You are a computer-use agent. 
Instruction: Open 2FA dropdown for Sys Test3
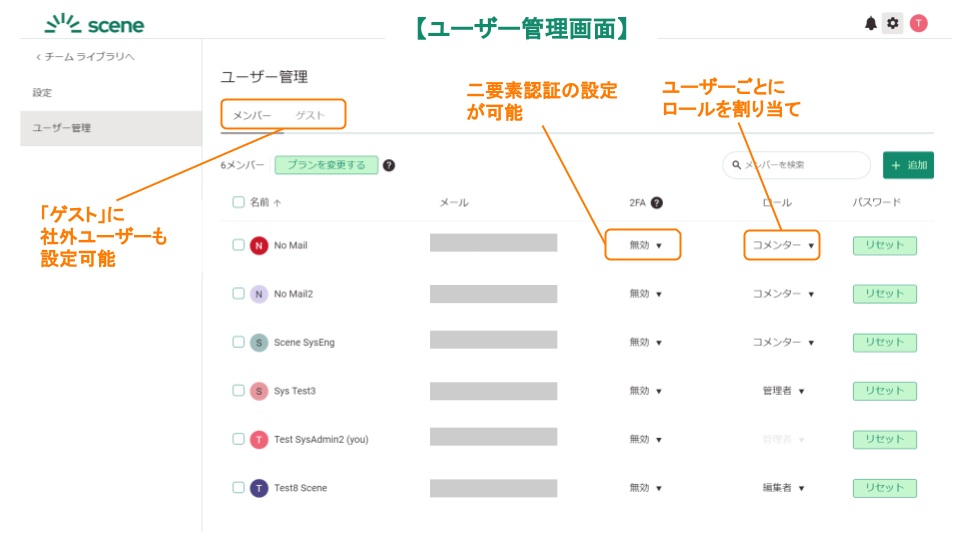tap(645, 391)
